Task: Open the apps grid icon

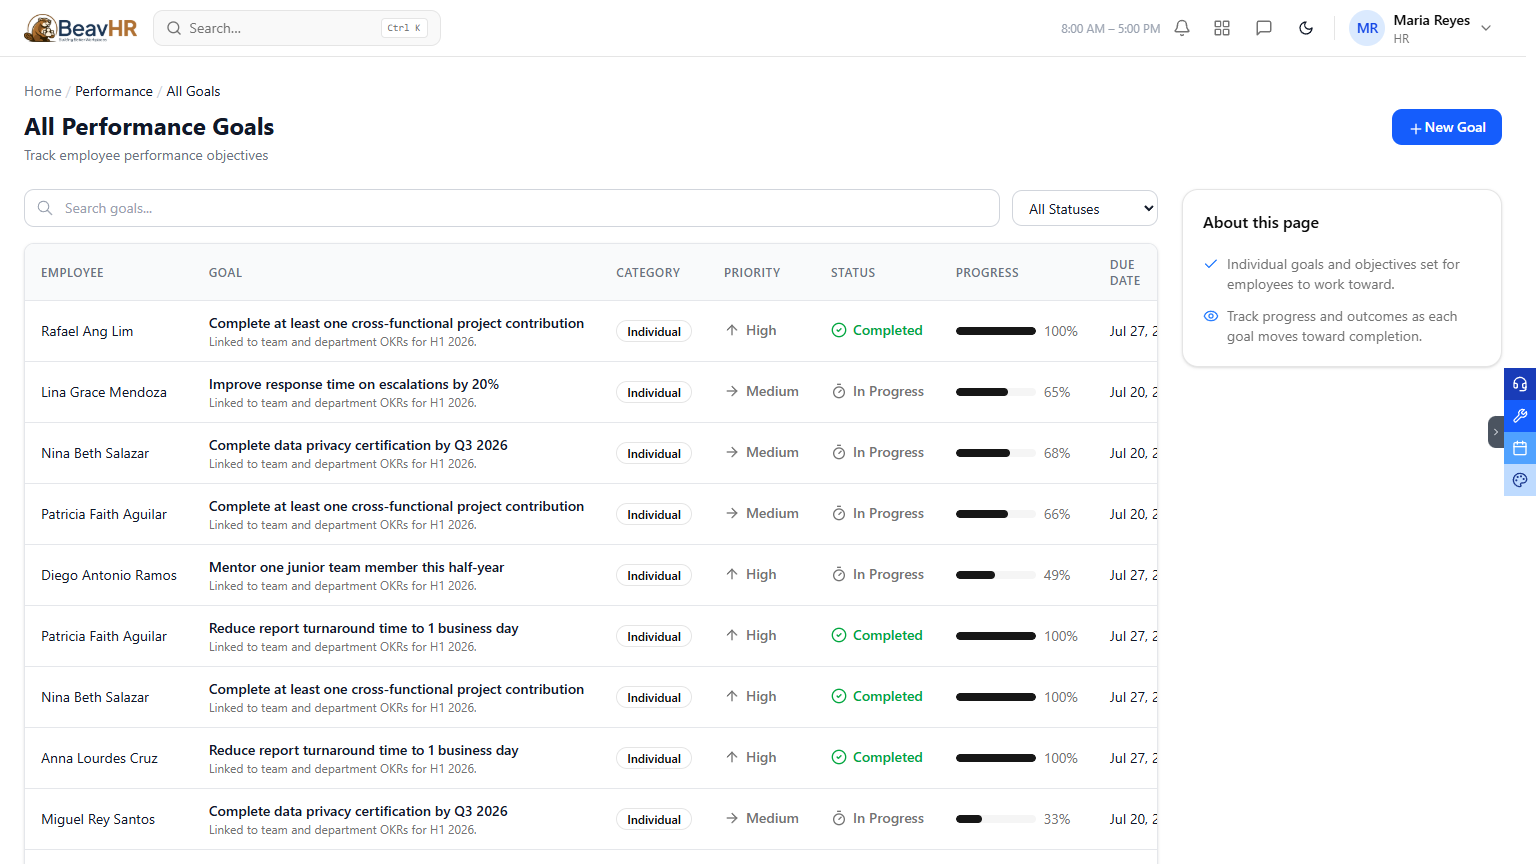Action: 1222,28
